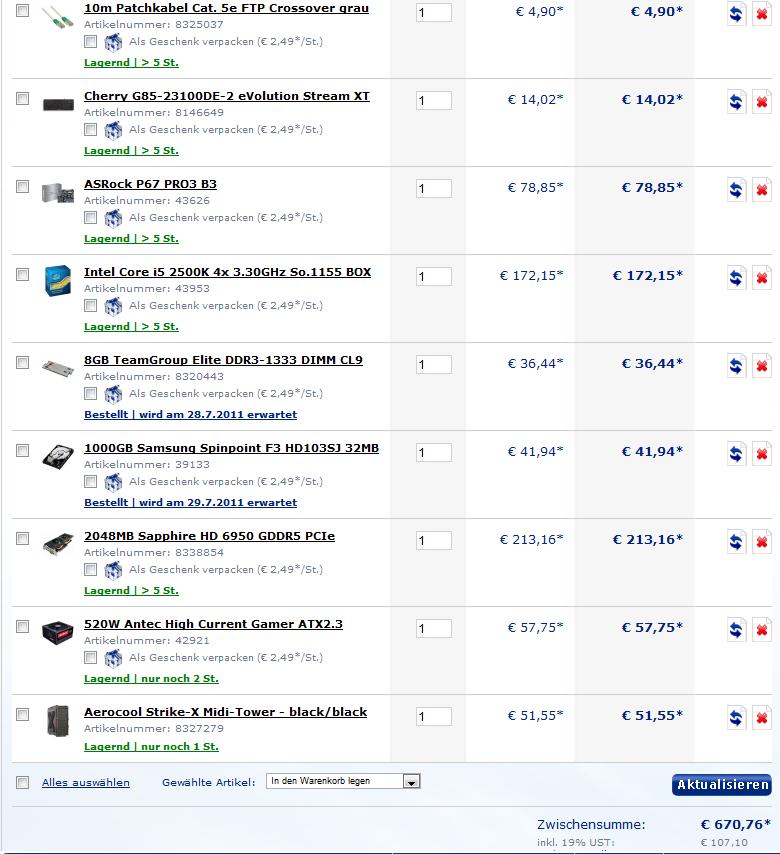Click quantity field for 1000GB Samsung Spinpoint
The image size is (780, 854).
pos(434,453)
